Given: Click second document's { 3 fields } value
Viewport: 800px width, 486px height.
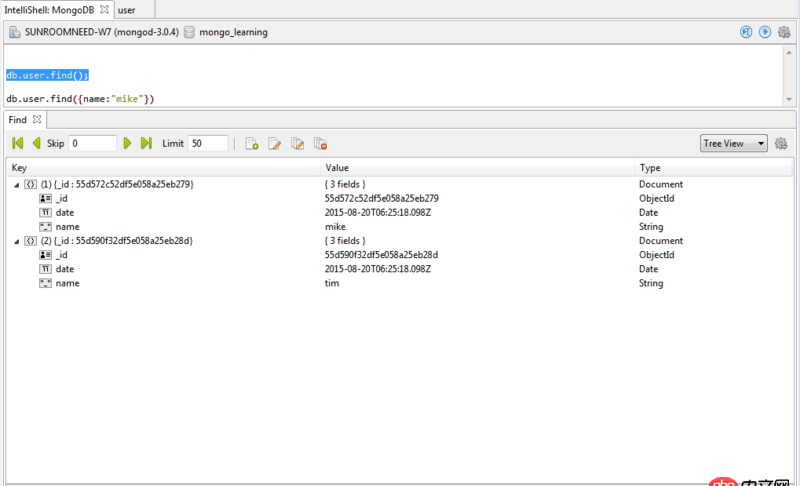Looking at the screenshot, I should click(x=345, y=241).
